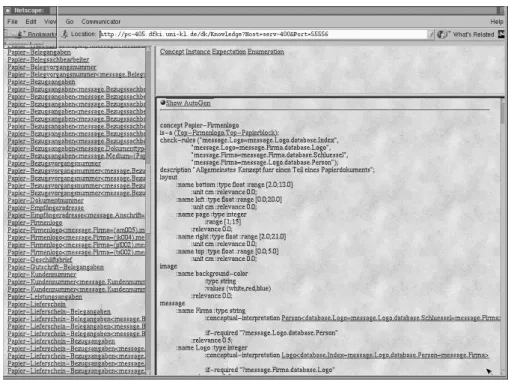Focus the Location URL input field
Viewport: 511px width, 384px height.
click(x=263, y=34)
